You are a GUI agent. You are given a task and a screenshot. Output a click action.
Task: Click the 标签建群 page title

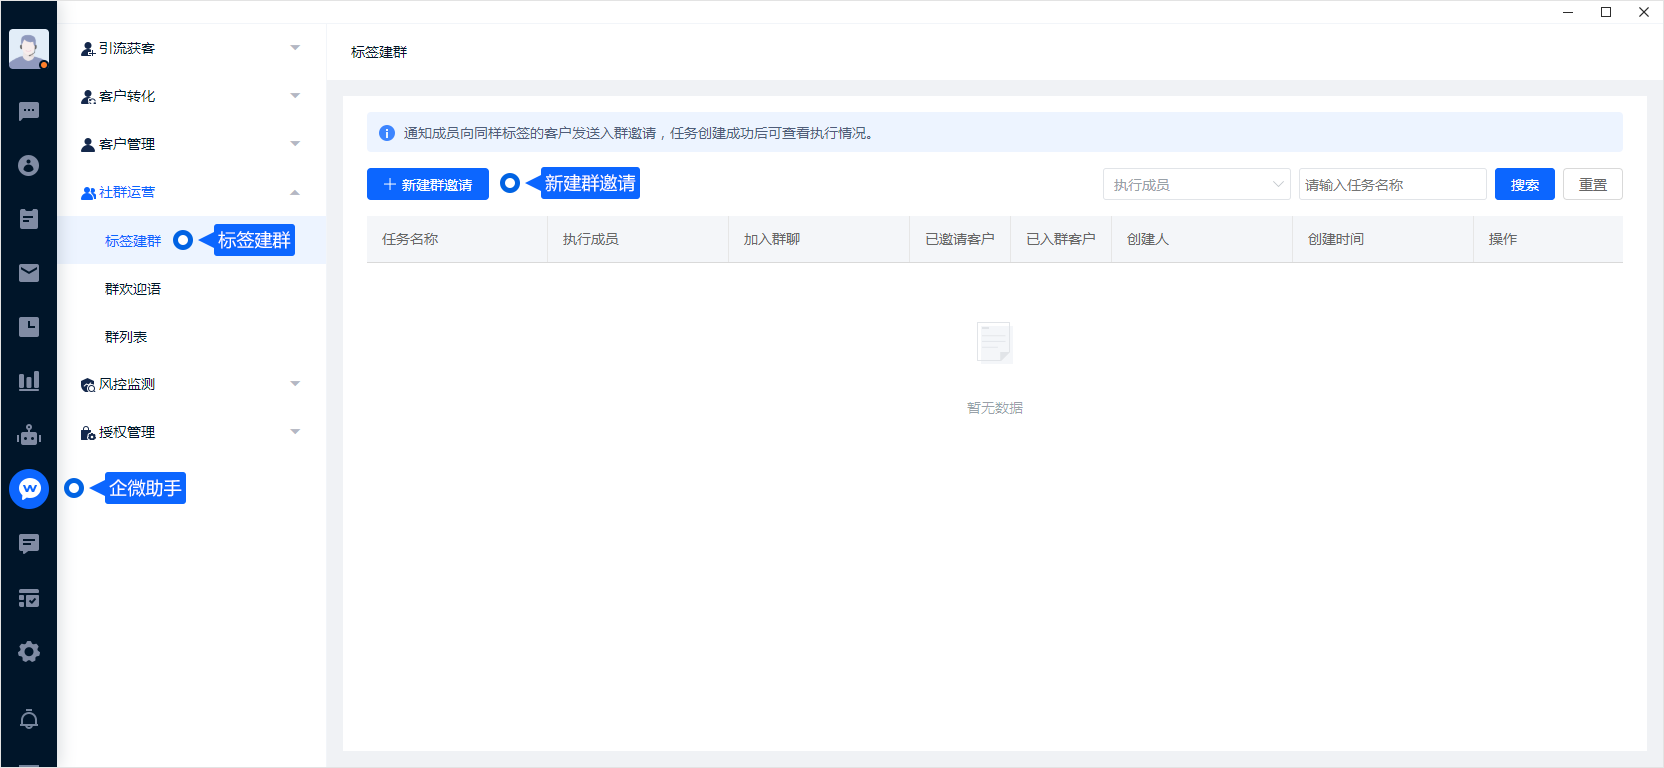[379, 52]
